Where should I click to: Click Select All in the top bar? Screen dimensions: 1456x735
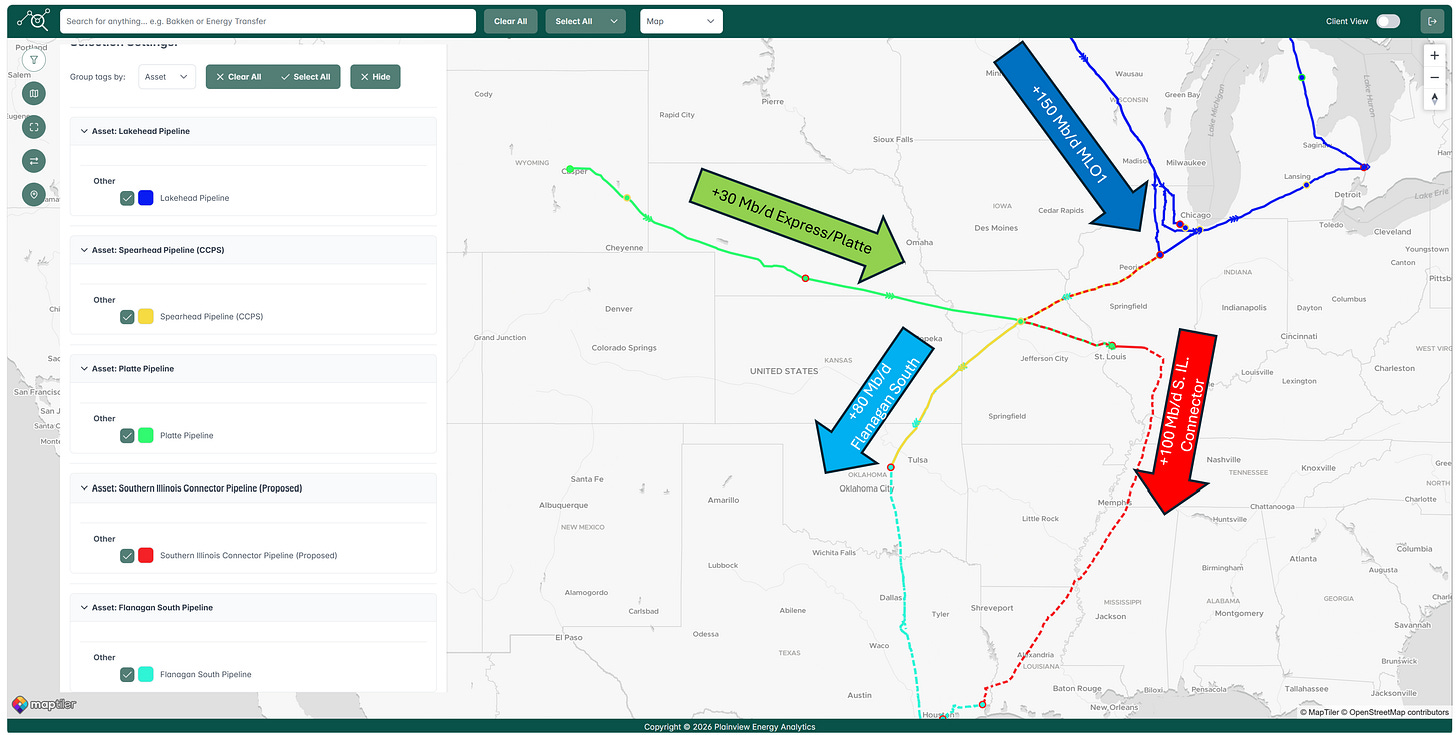click(574, 21)
